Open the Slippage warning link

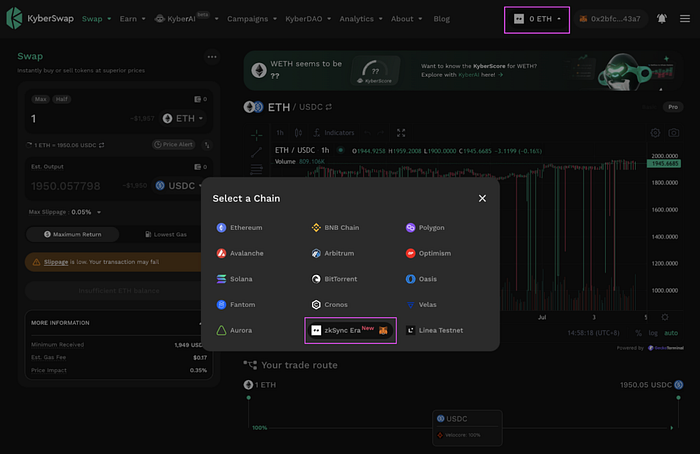(x=56, y=262)
